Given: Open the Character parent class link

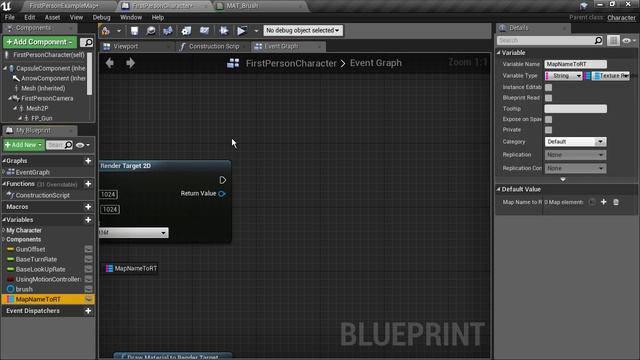Looking at the screenshot, I should pos(621,18).
